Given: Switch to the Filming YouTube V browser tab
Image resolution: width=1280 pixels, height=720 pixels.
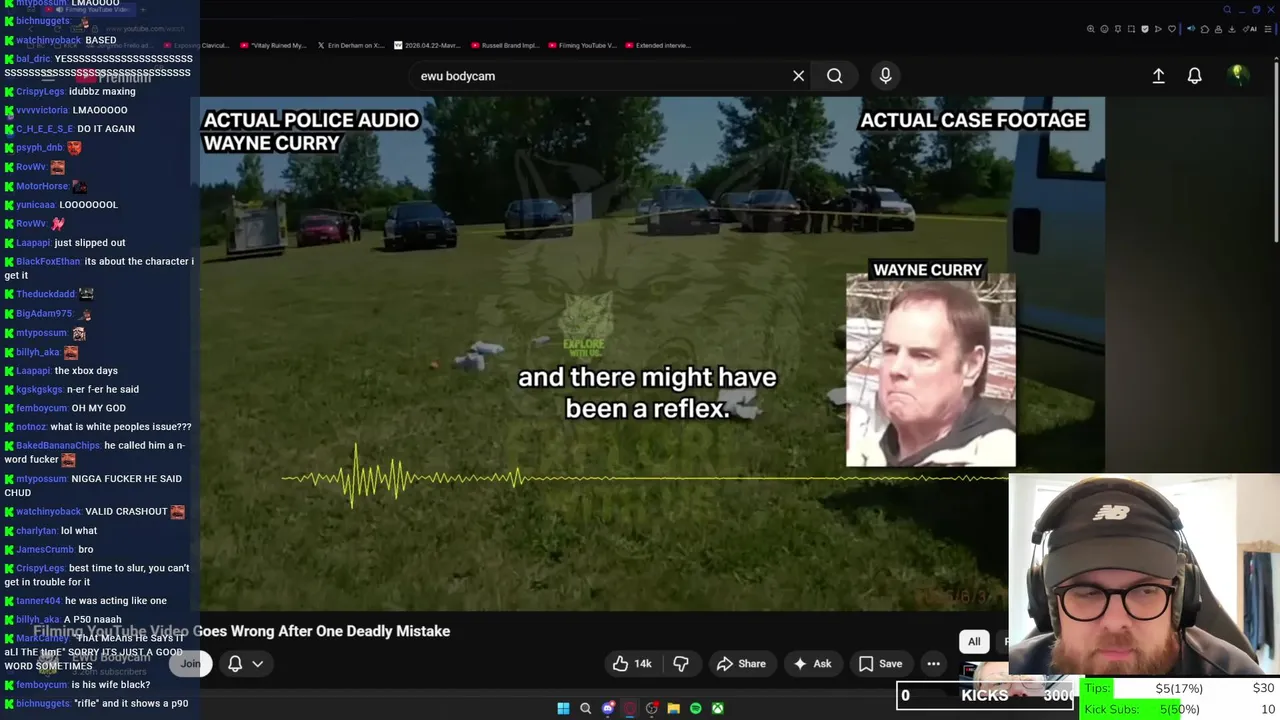Looking at the screenshot, I should point(581,45).
